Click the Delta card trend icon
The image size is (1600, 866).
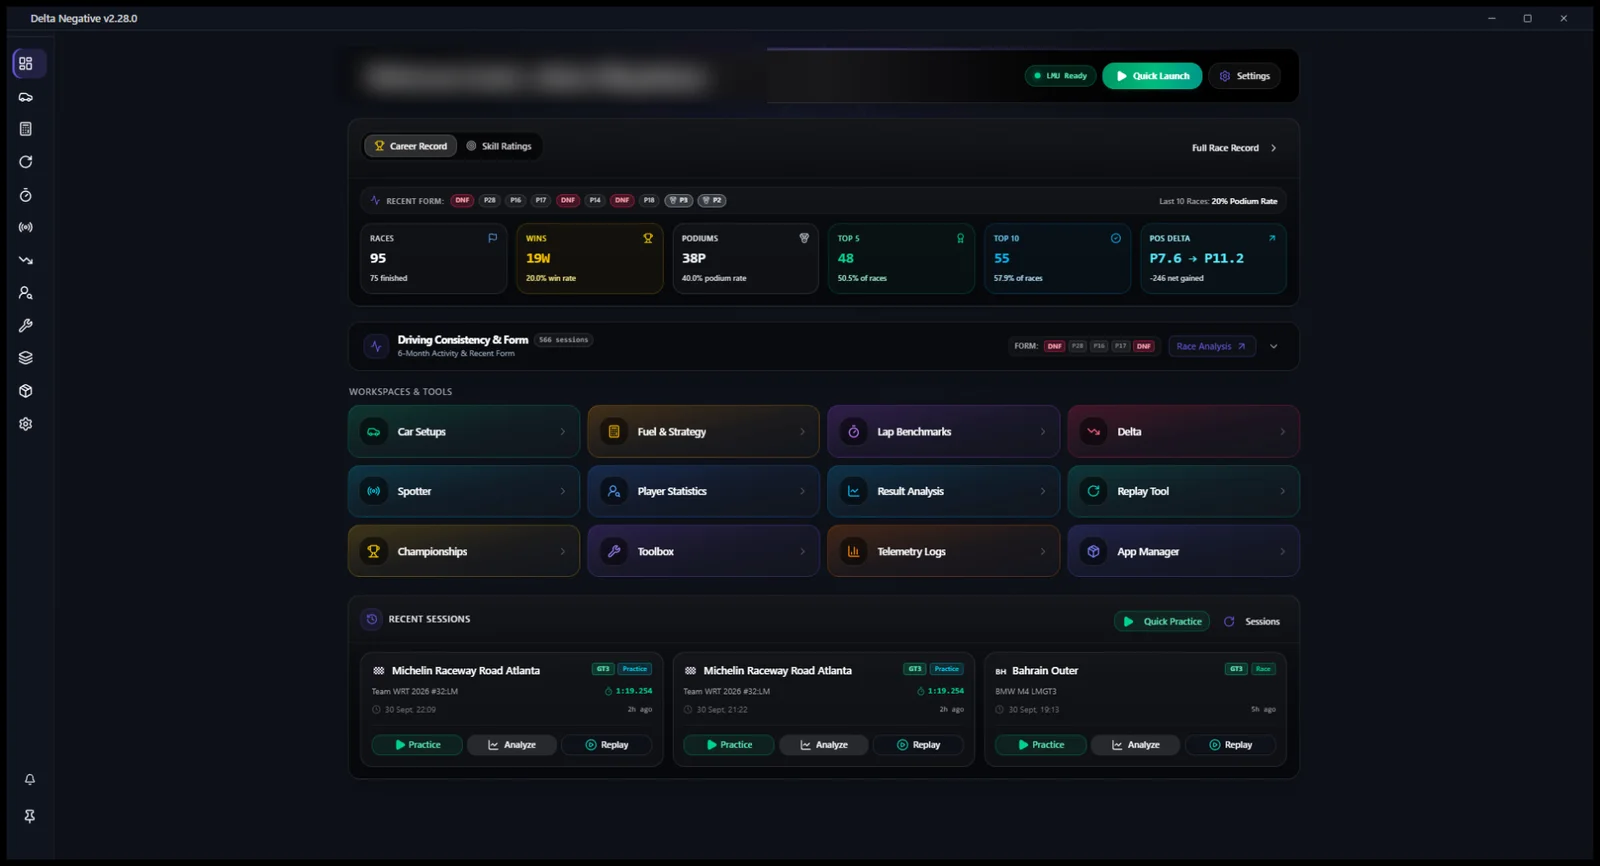pyautogui.click(x=1094, y=432)
